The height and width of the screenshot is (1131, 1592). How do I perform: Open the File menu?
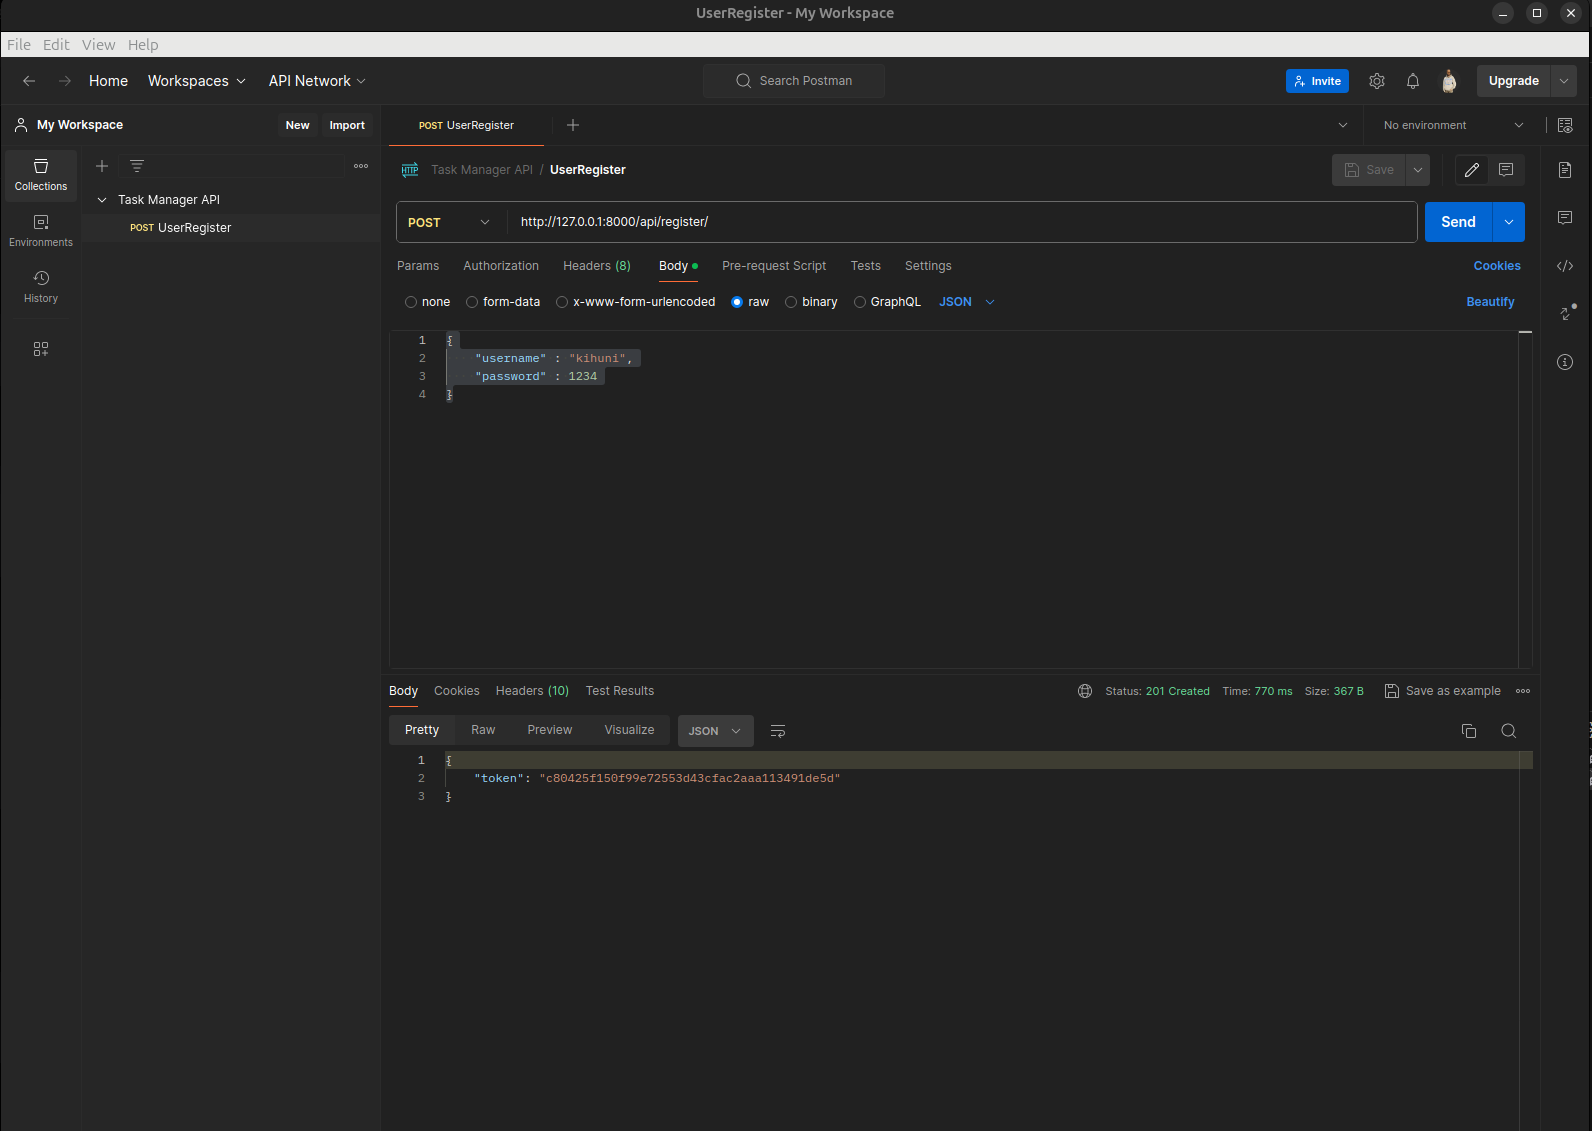pyautogui.click(x=19, y=45)
